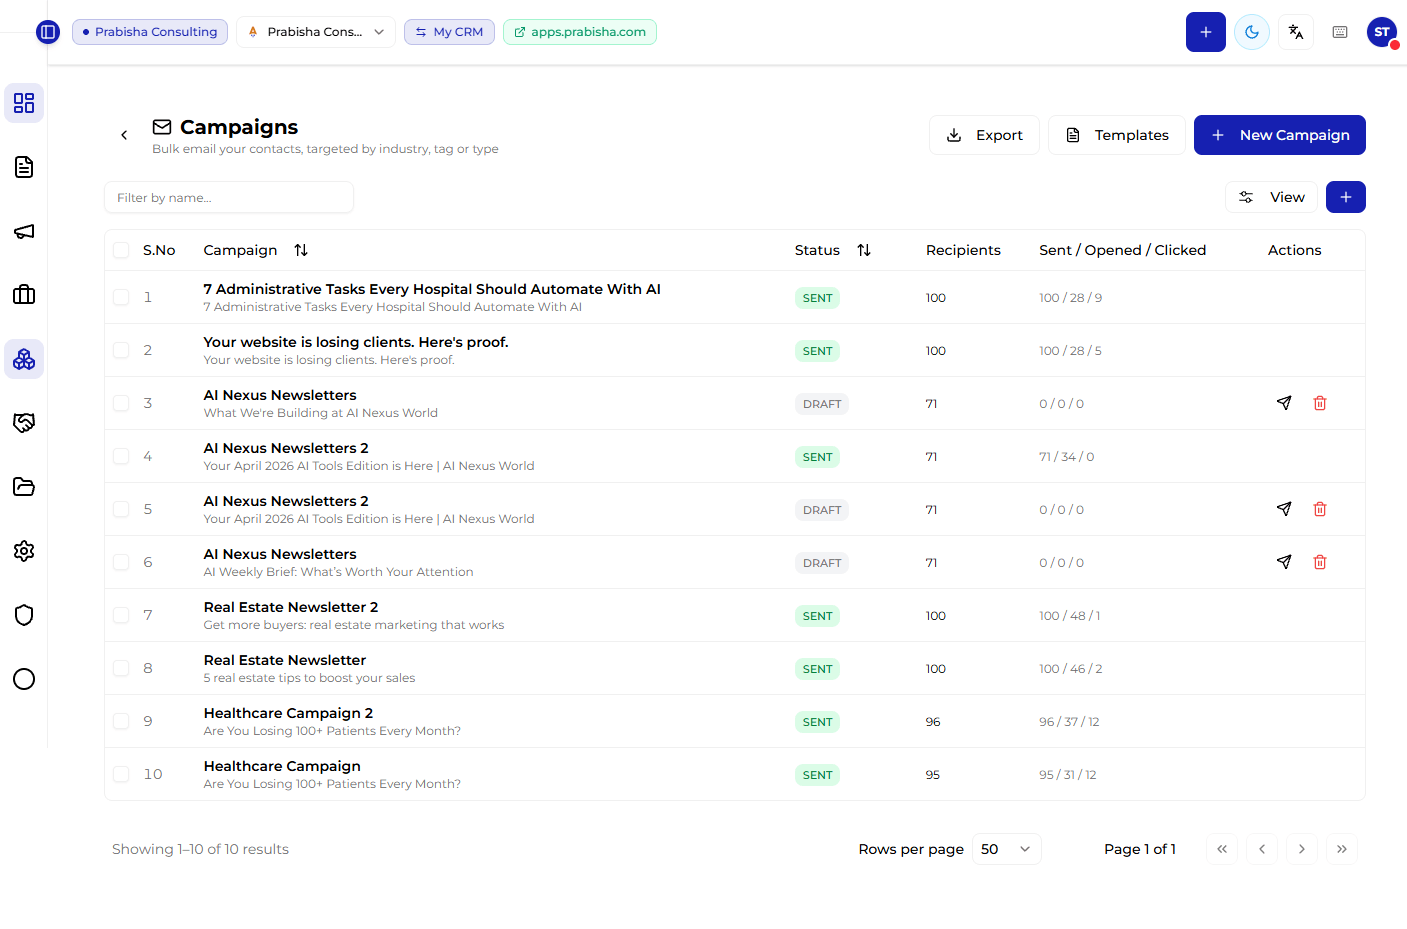This screenshot has width=1407, height=929.
Task: Open the handshake sidebar icon
Action: (x=24, y=423)
